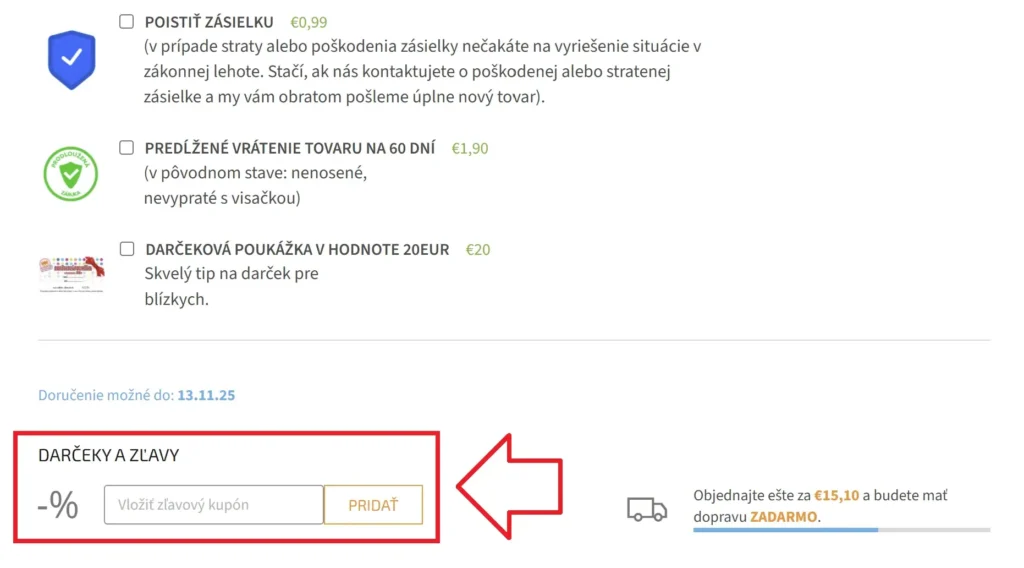Tick the Predĺžené vrátenie tovaru checkbox
This screenshot has height=568, width=1024.
[x=127, y=148]
